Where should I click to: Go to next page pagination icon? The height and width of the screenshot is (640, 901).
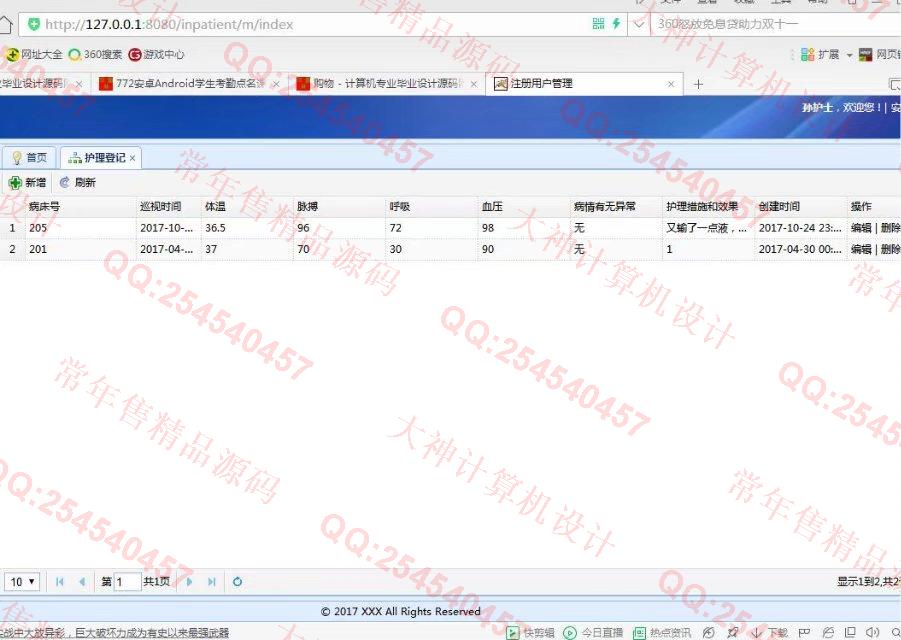point(189,582)
